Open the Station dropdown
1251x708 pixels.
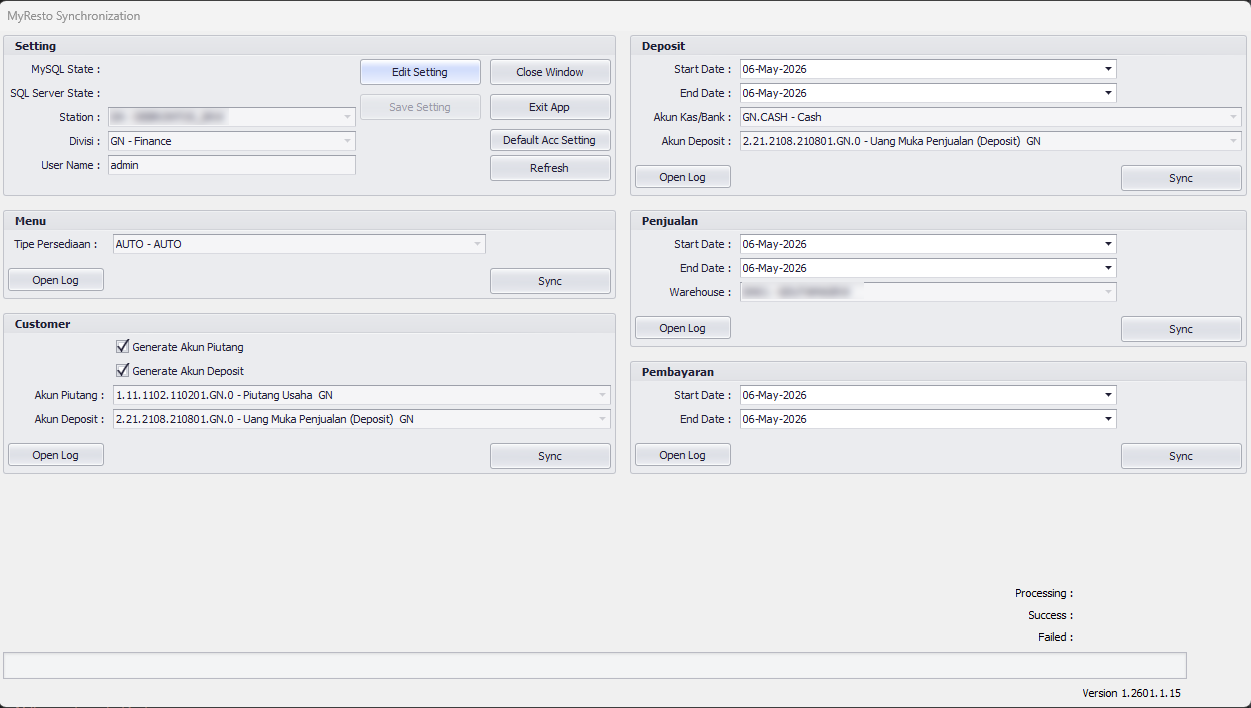pos(348,117)
